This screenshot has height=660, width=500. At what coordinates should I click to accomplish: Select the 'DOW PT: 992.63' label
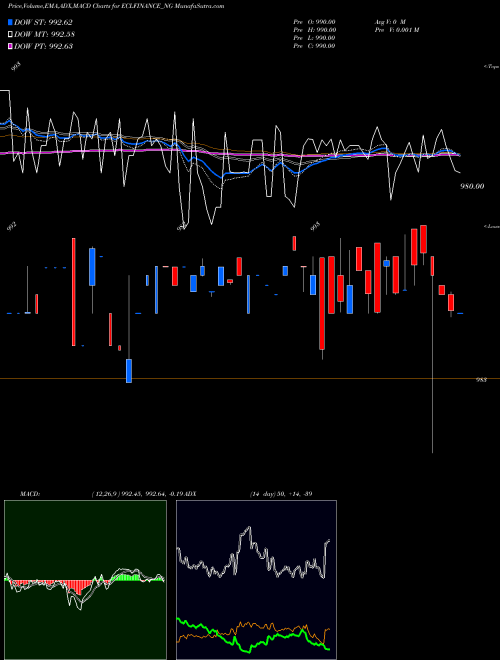point(43,46)
